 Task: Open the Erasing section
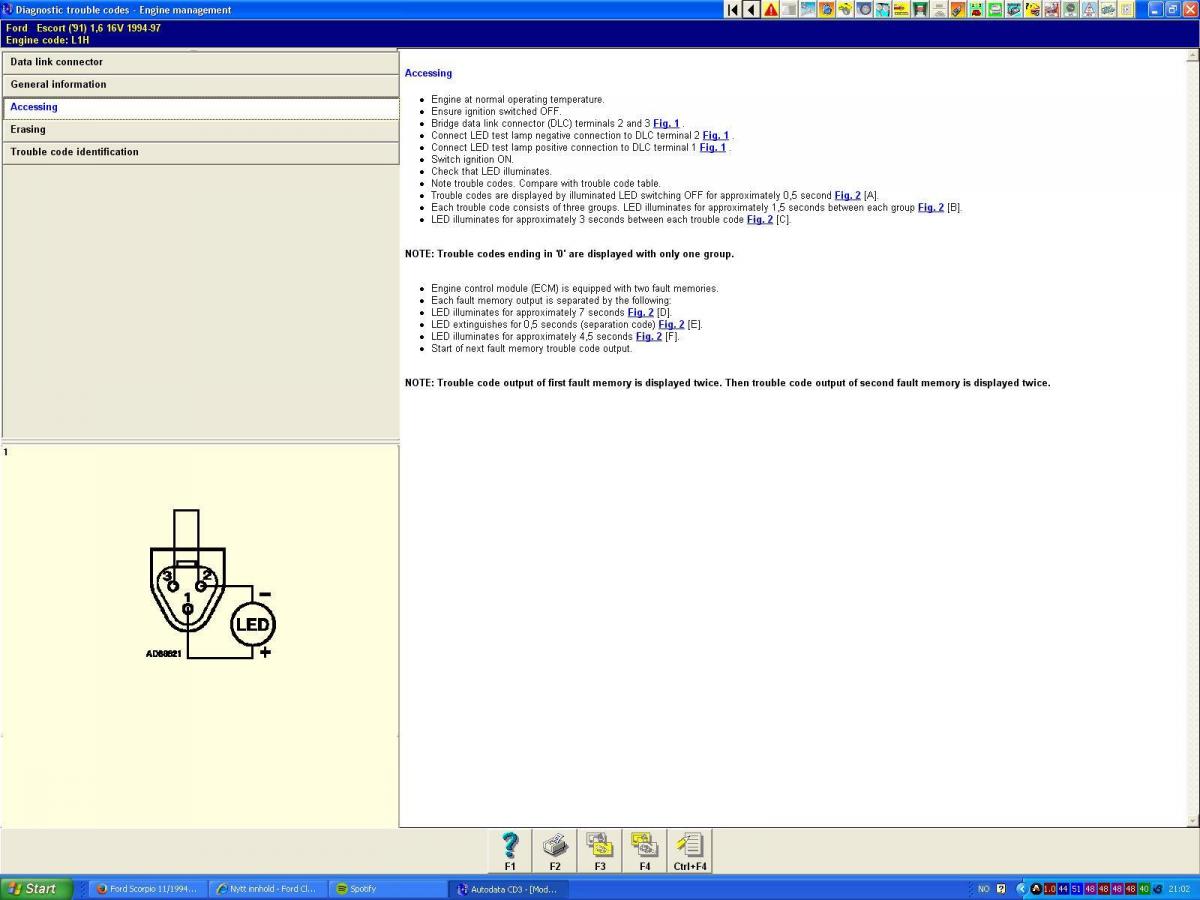[200, 130]
